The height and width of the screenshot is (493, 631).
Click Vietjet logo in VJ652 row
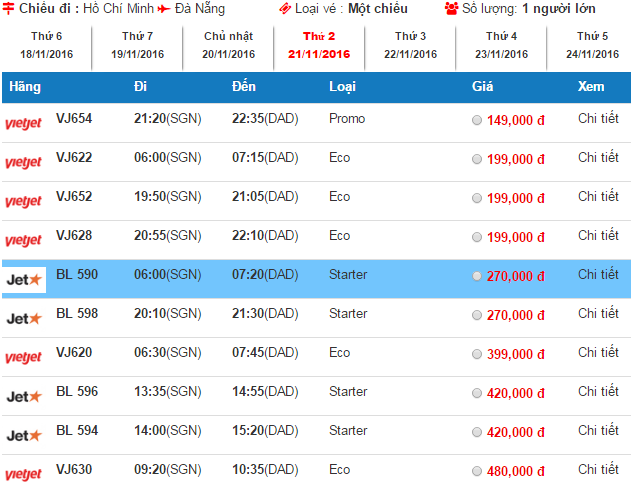[23, 201]
